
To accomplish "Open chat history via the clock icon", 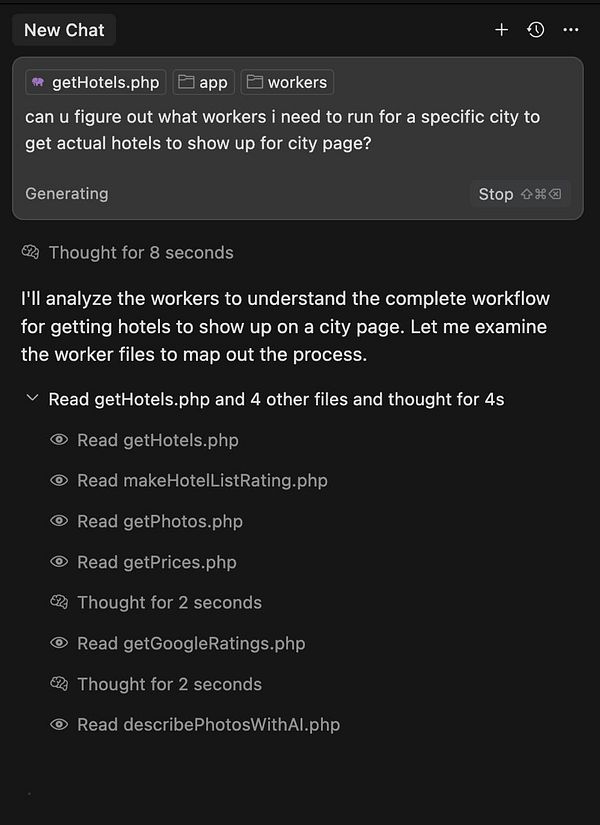I will coord(536,30).
